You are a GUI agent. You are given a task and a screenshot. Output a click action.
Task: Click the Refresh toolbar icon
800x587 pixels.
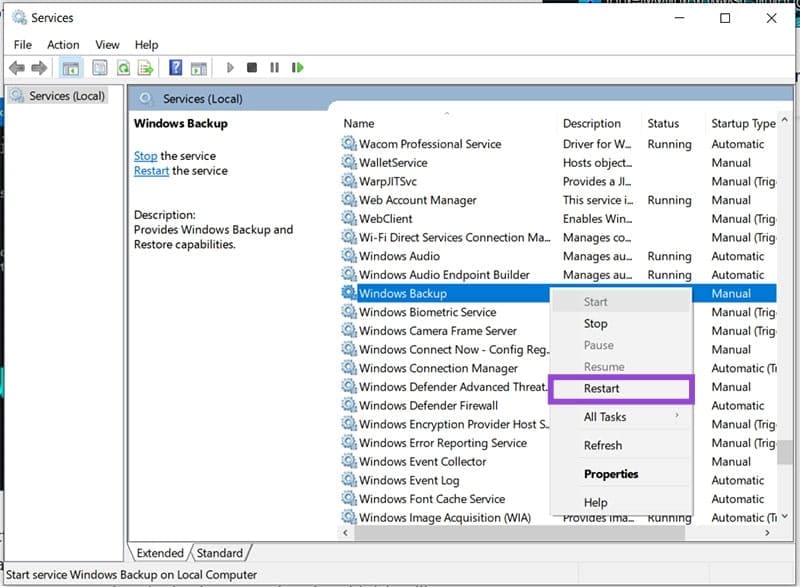pos(122,67)
